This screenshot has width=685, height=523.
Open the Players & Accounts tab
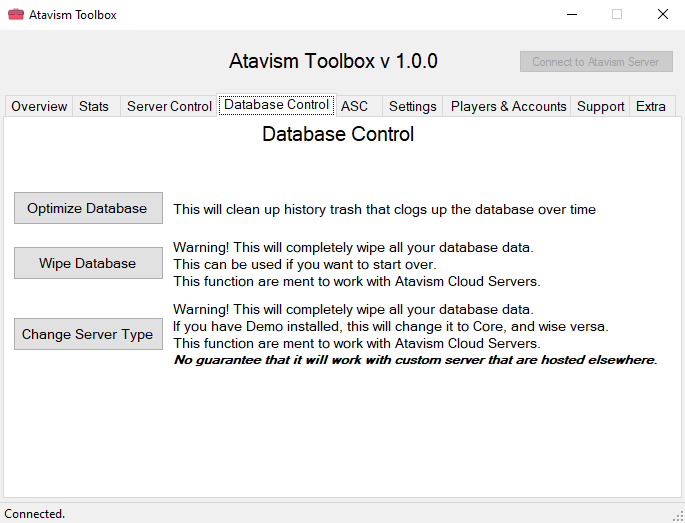508,106
